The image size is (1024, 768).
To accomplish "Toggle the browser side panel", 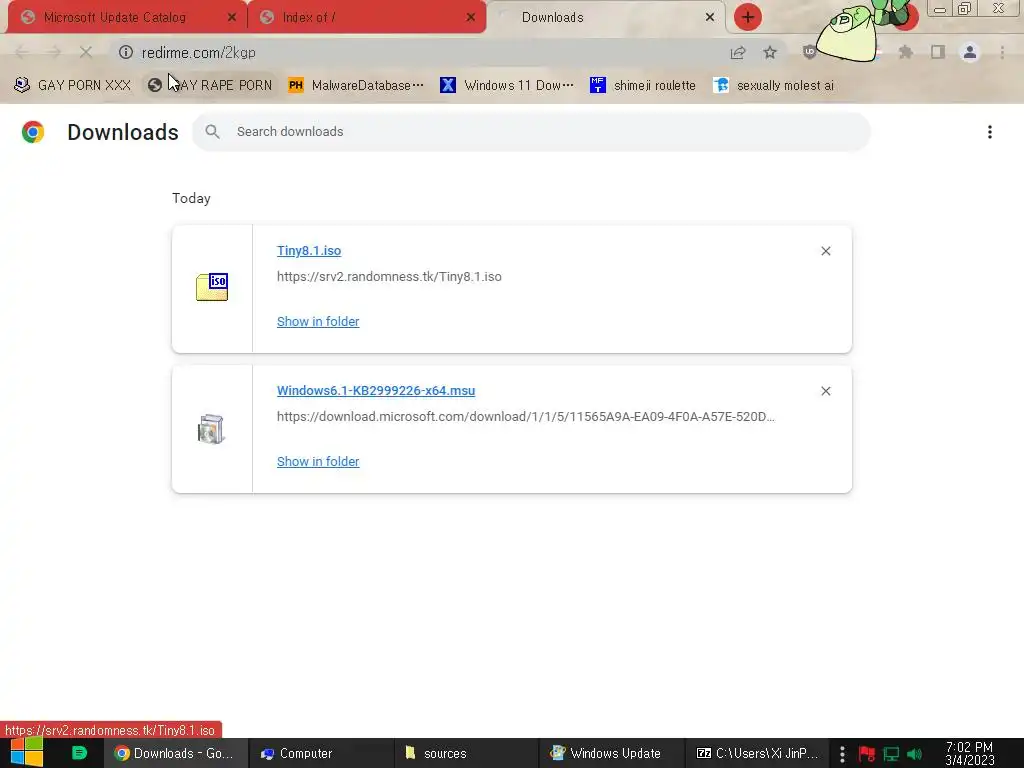I will coord(938,52).
